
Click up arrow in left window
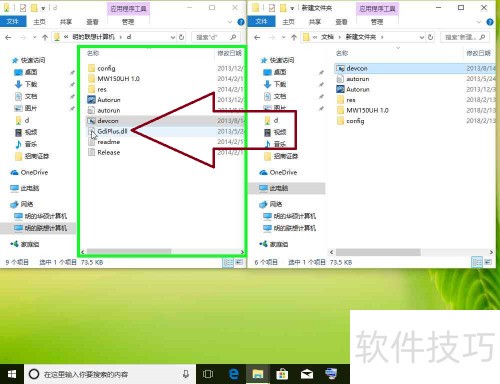(x=45, y=37)
